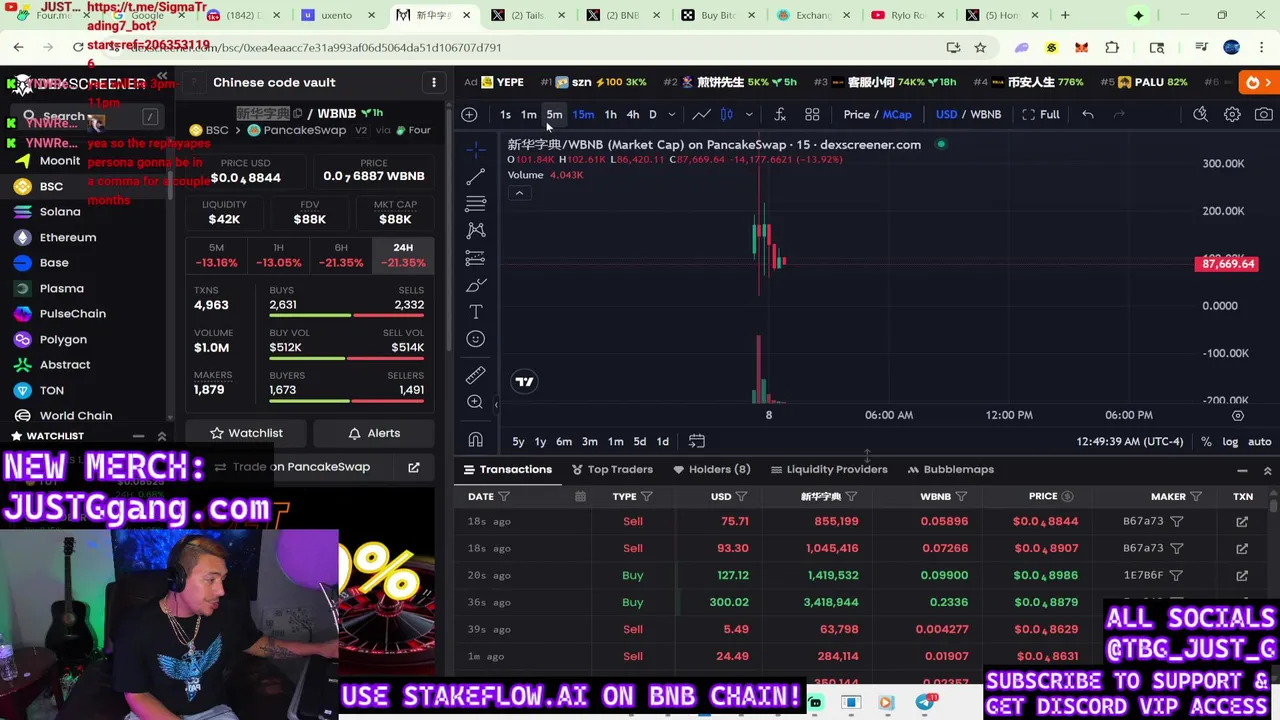Select the 5M stats tab
The image size is (1280, 720).
[216, 255]
